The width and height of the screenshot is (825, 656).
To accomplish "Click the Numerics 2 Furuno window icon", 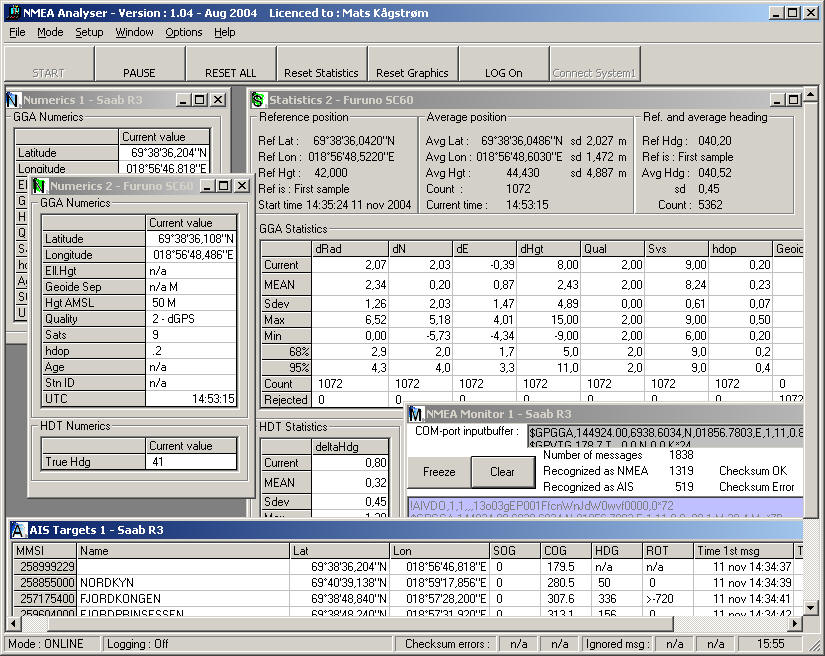I will 39,186.
